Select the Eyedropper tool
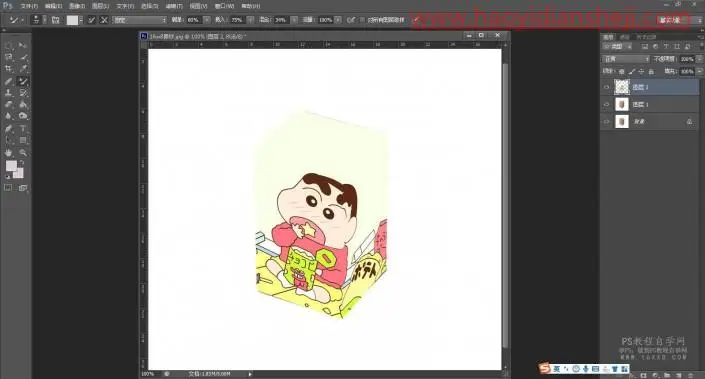The height and width of the screenshot is (379, 705). click(x=23, y=69)
